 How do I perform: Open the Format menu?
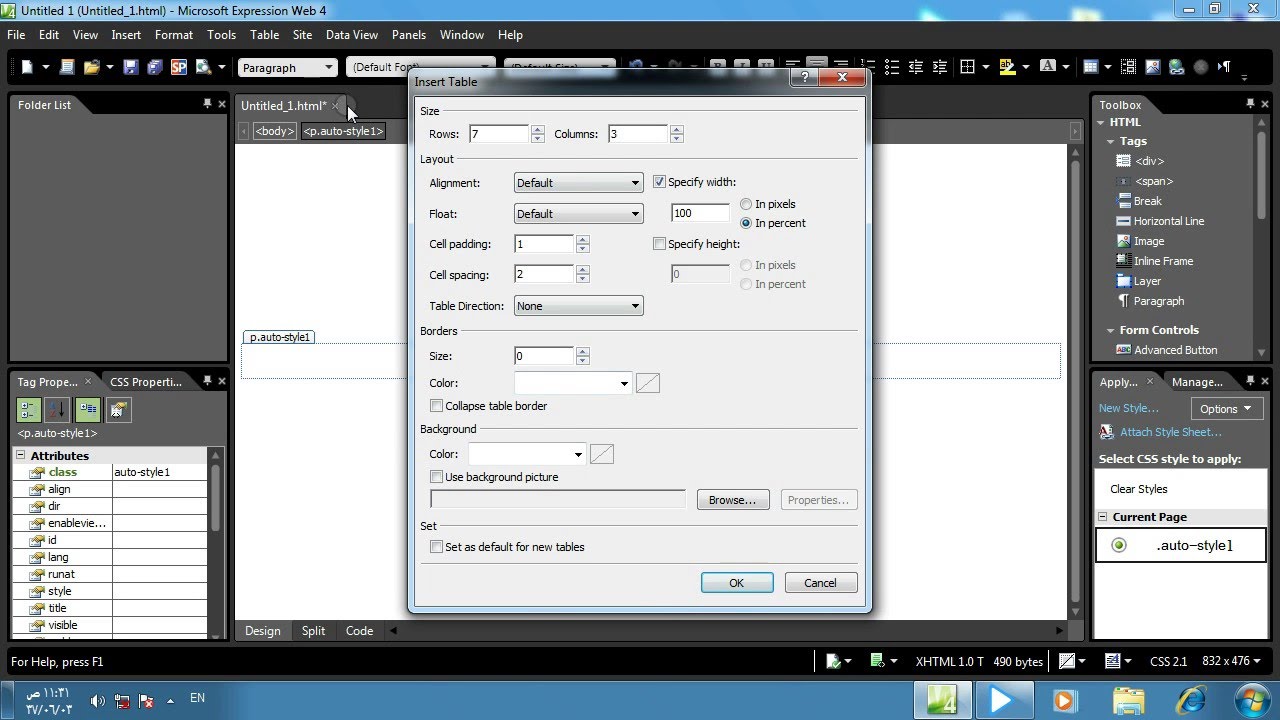click(174, 34)
